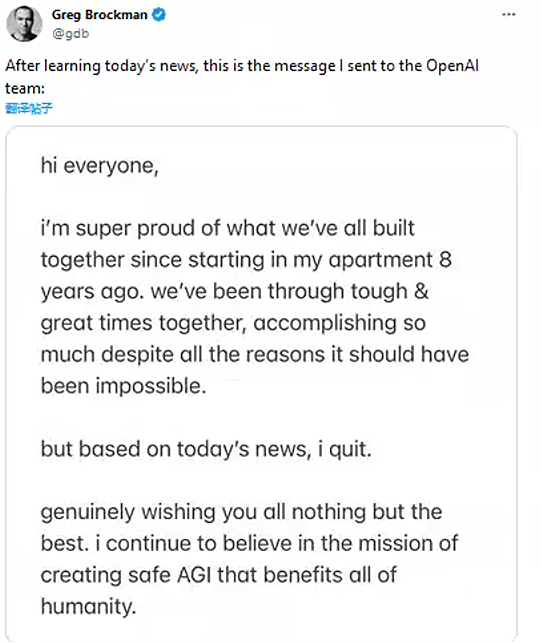Click the line 'genuinely wishing you all nothing'

[x=241, y=512]
